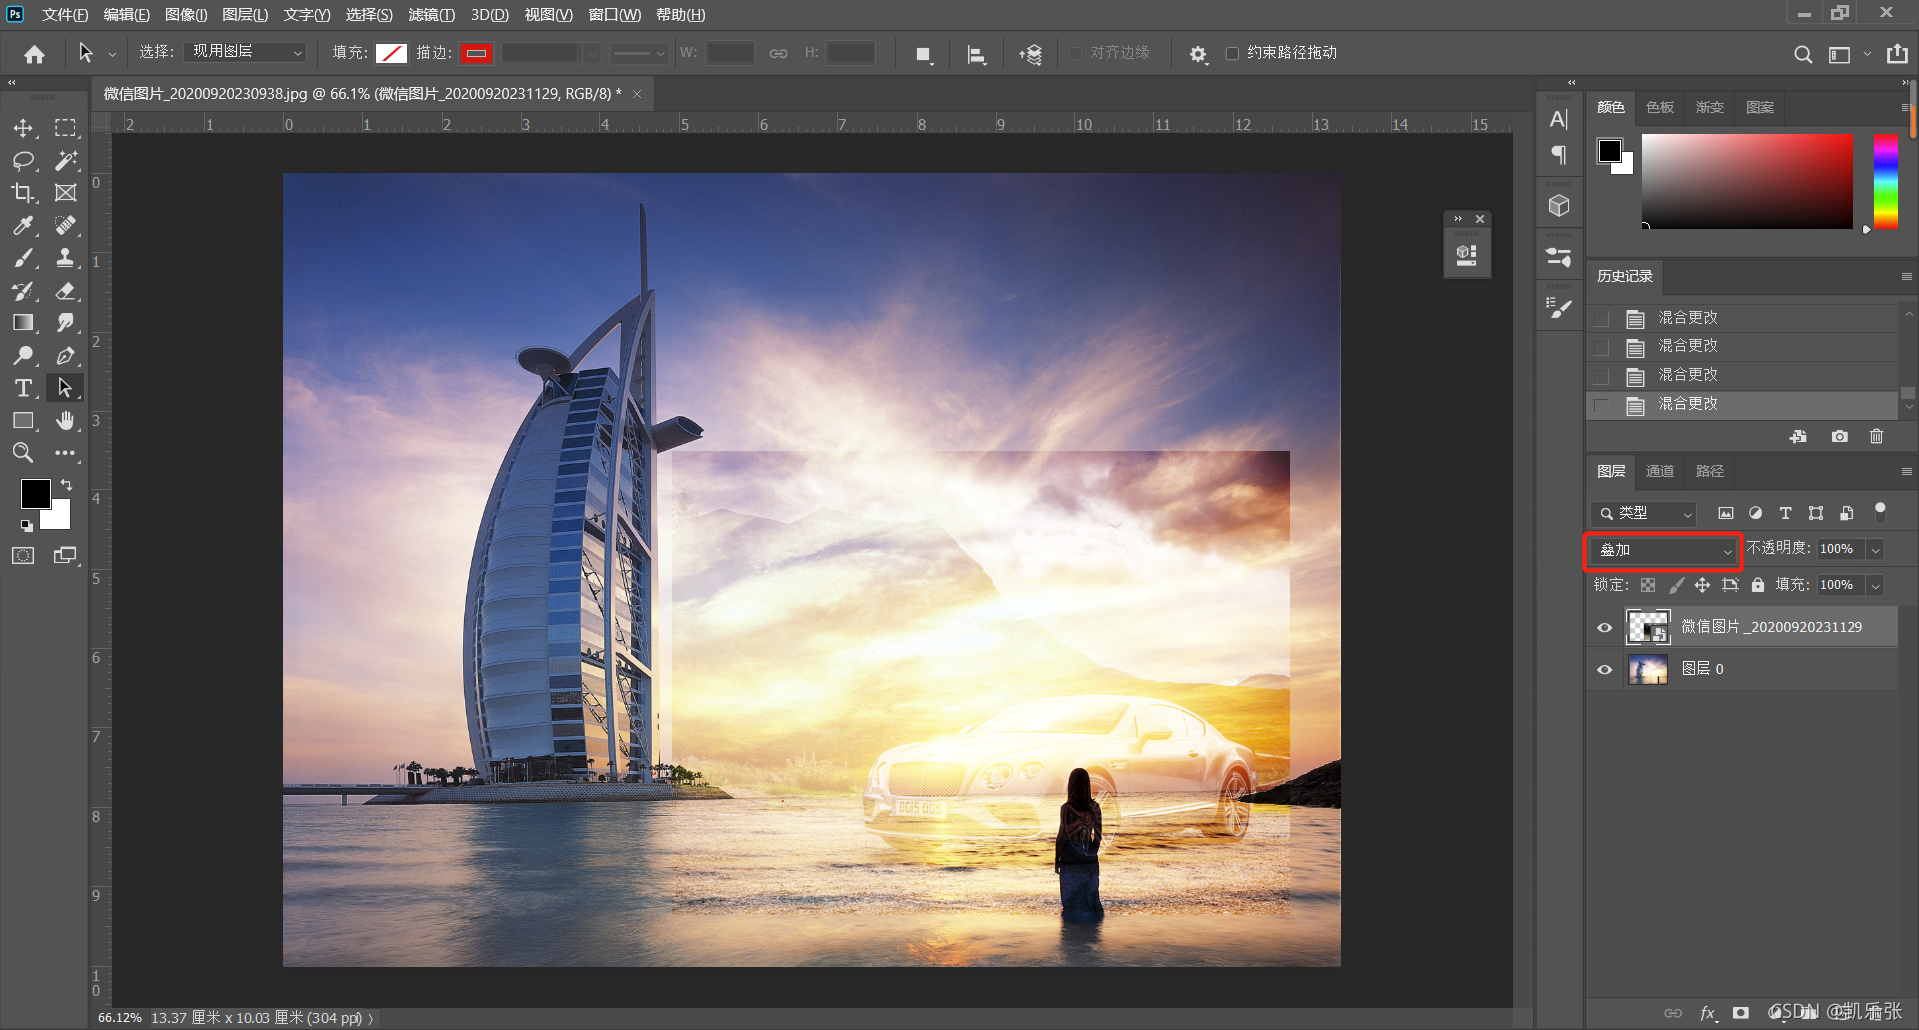The image size is (1919, 1030).
Task: Select the Gradient tool
Action: click(x=23, y=323)
